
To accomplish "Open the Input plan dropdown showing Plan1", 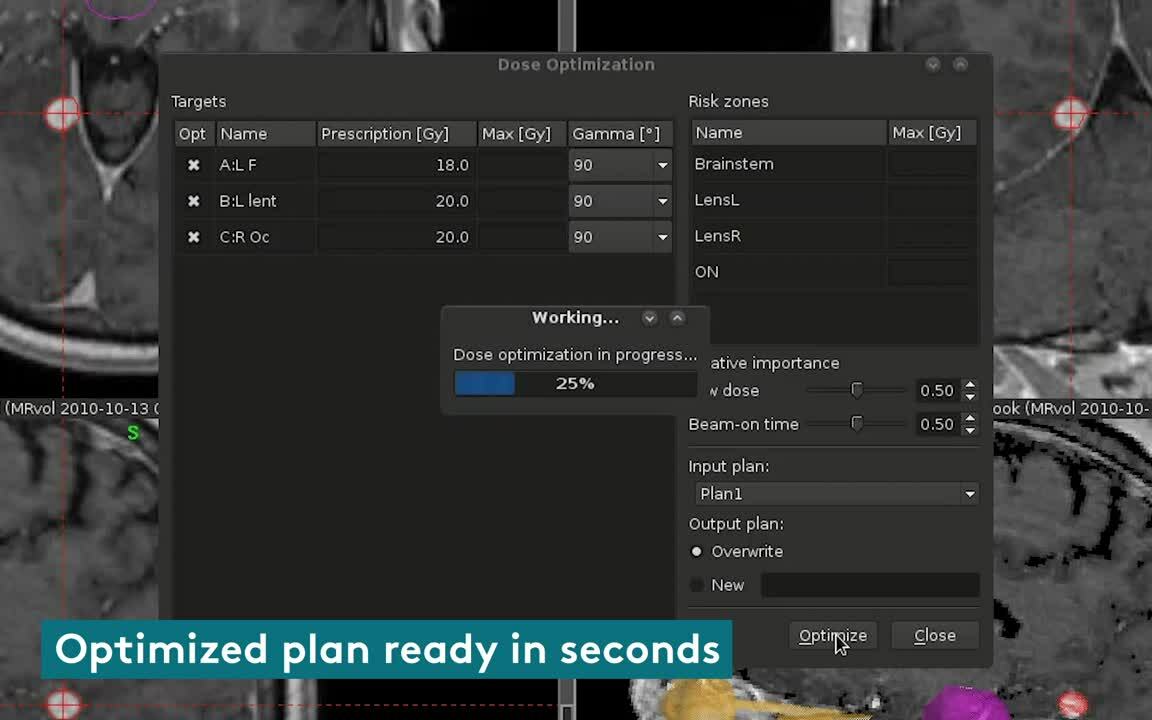I will (836, 494).
